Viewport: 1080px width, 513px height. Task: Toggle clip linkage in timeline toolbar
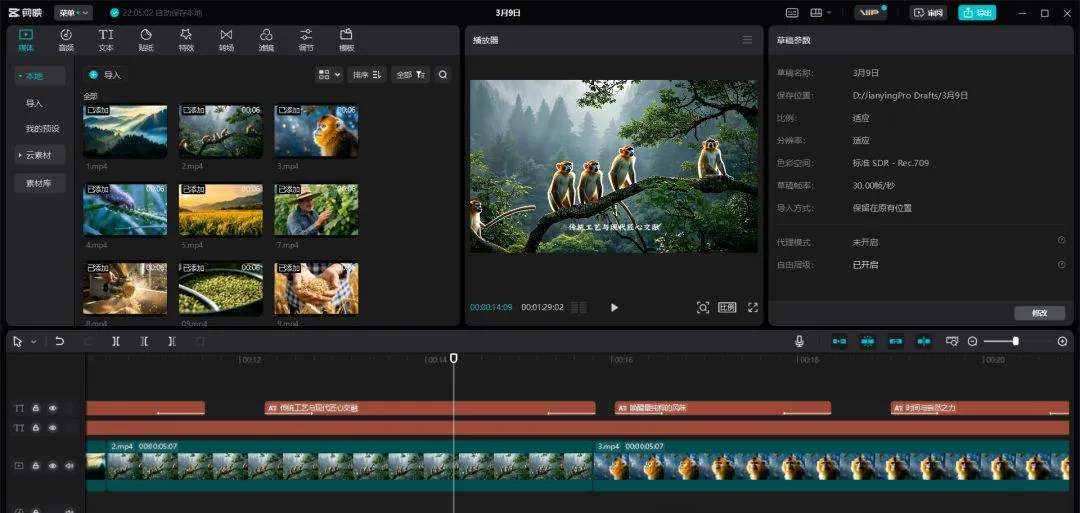[895, 341]
